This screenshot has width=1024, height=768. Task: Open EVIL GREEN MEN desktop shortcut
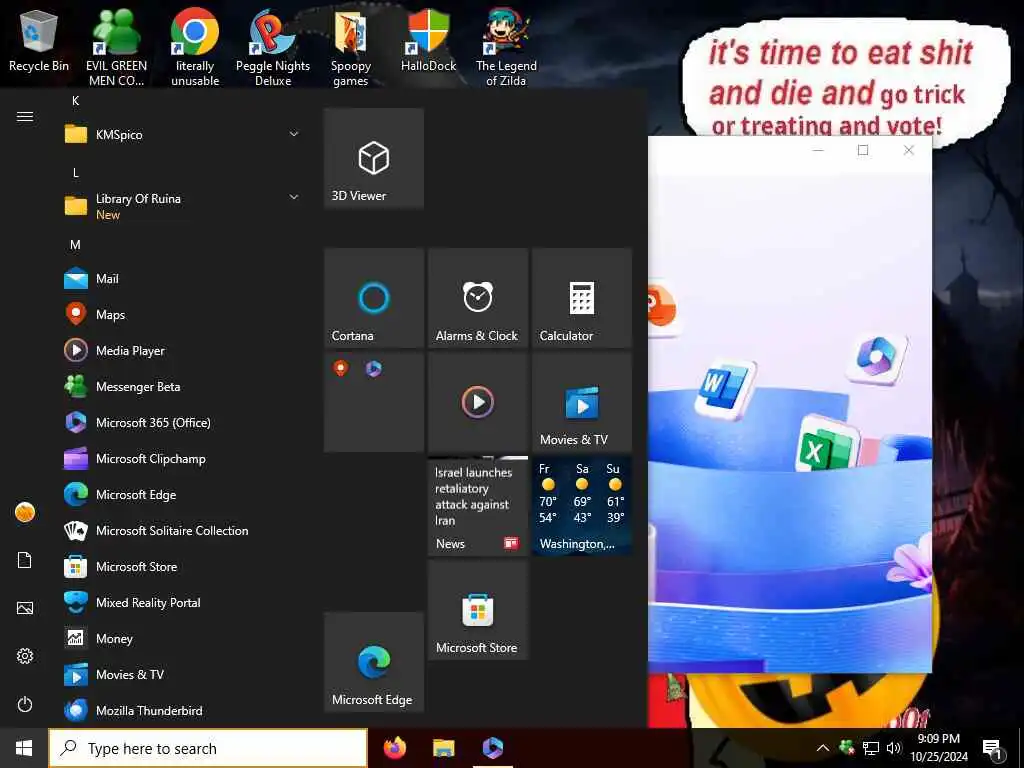point(116,47)
